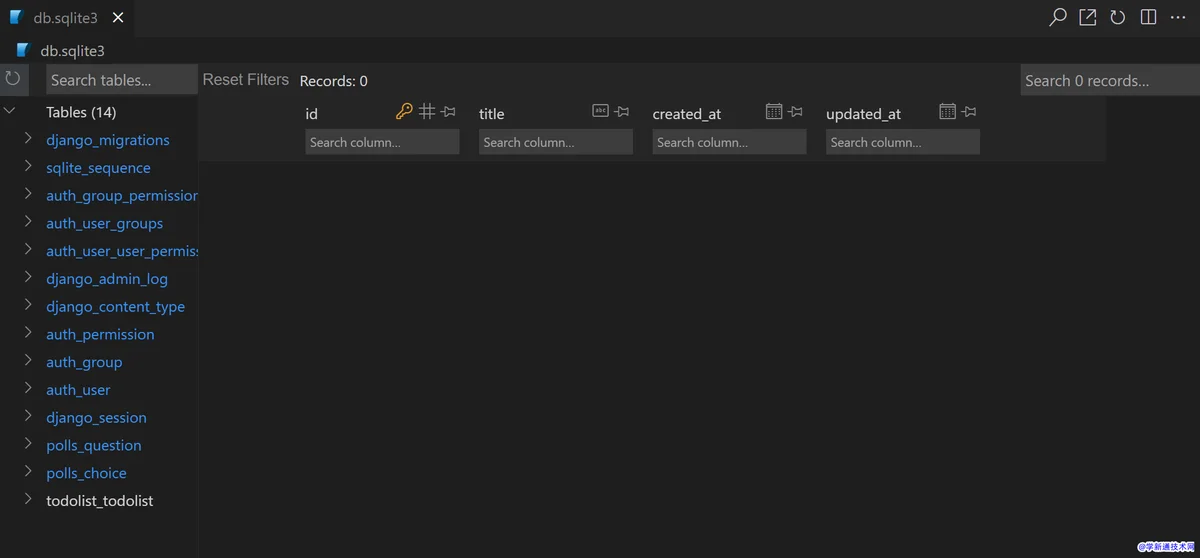Screen dimensions: 1200x558
Task: Toggle pin on the title column
Action: pyautogui.click(x=622, y=112)
